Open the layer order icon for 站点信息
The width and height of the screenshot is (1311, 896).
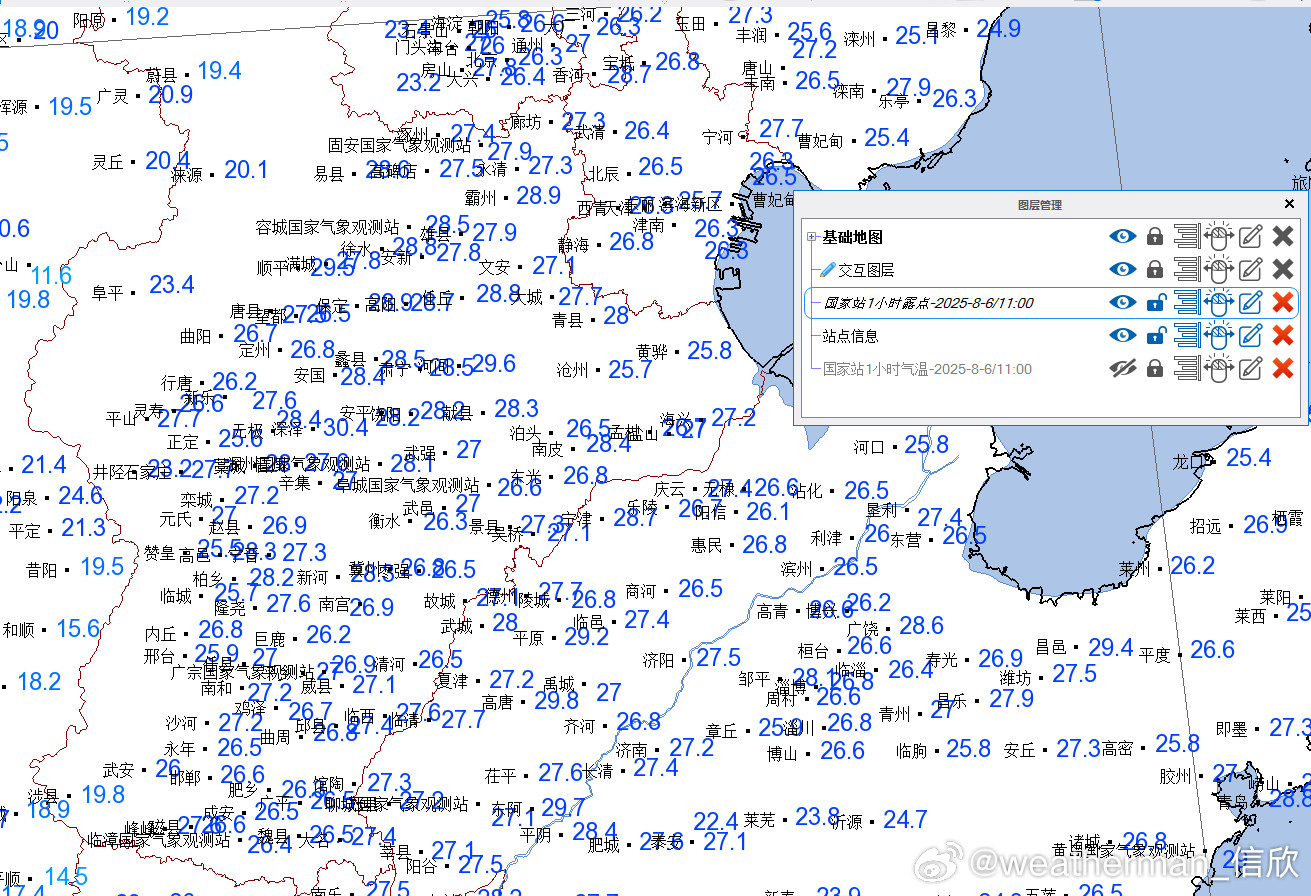coord(1186,336)
